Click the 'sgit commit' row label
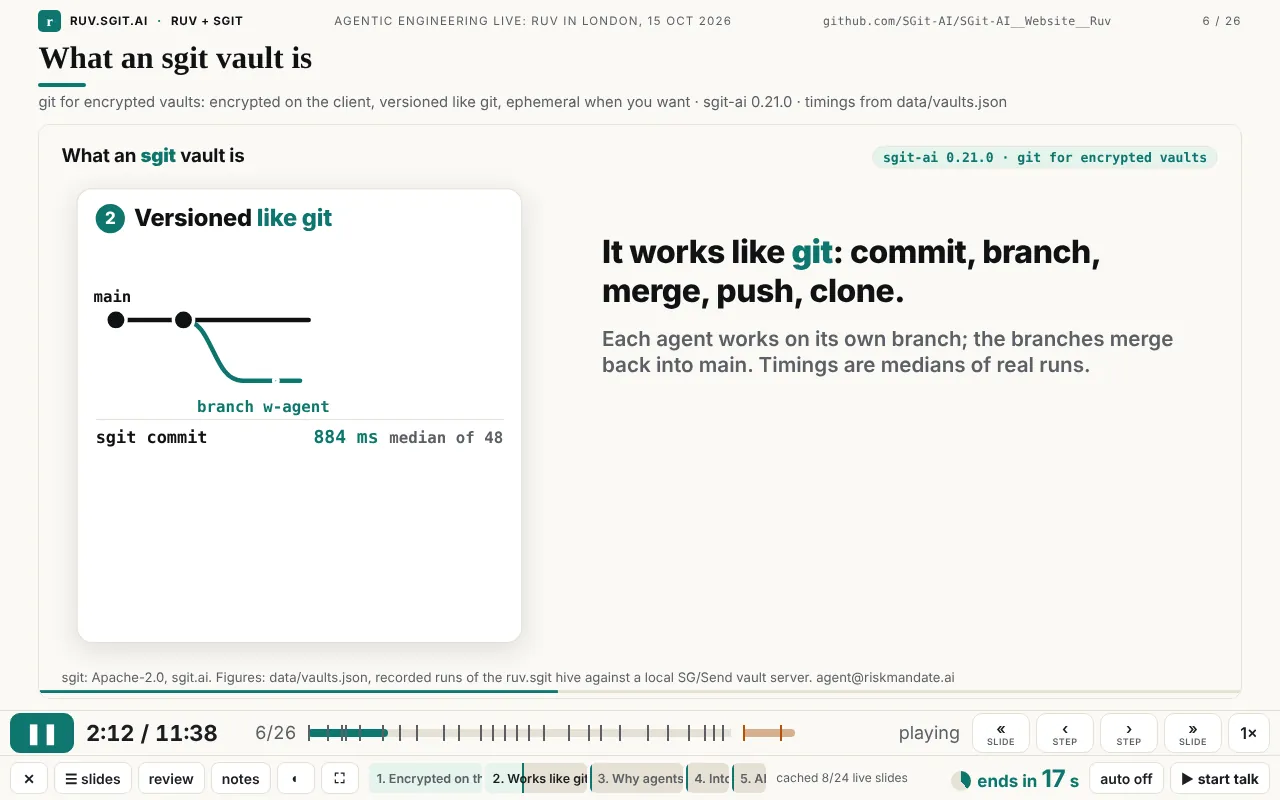The width and height of the screenshot is (1280, 800). (x=152, y=437)
